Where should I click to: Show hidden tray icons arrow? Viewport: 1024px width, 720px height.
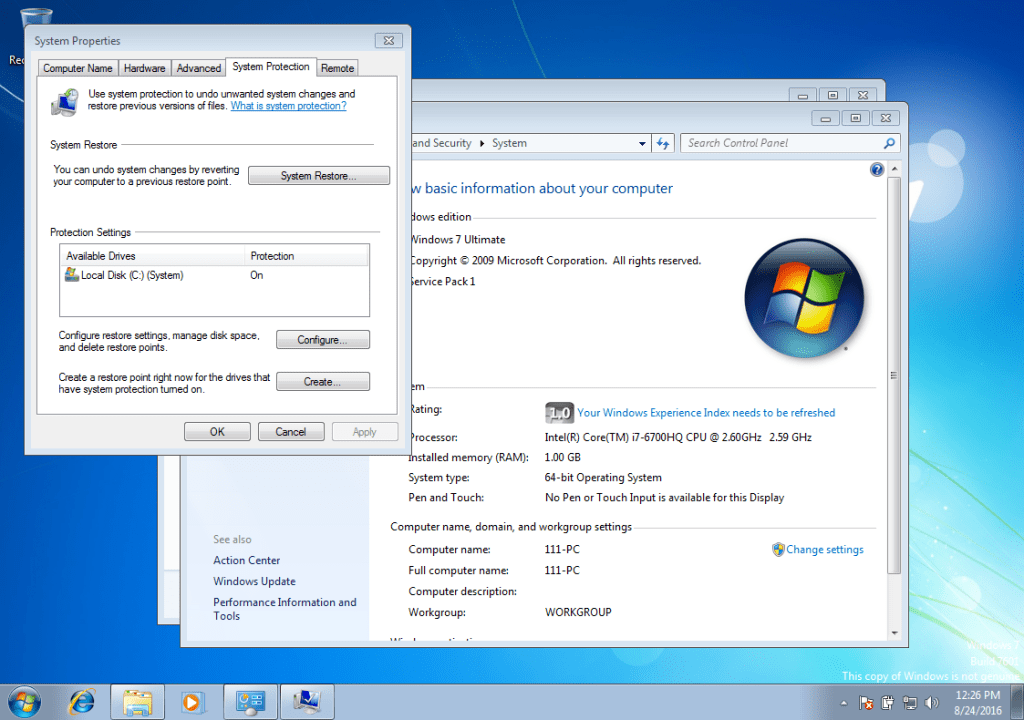tap(844, 703)
